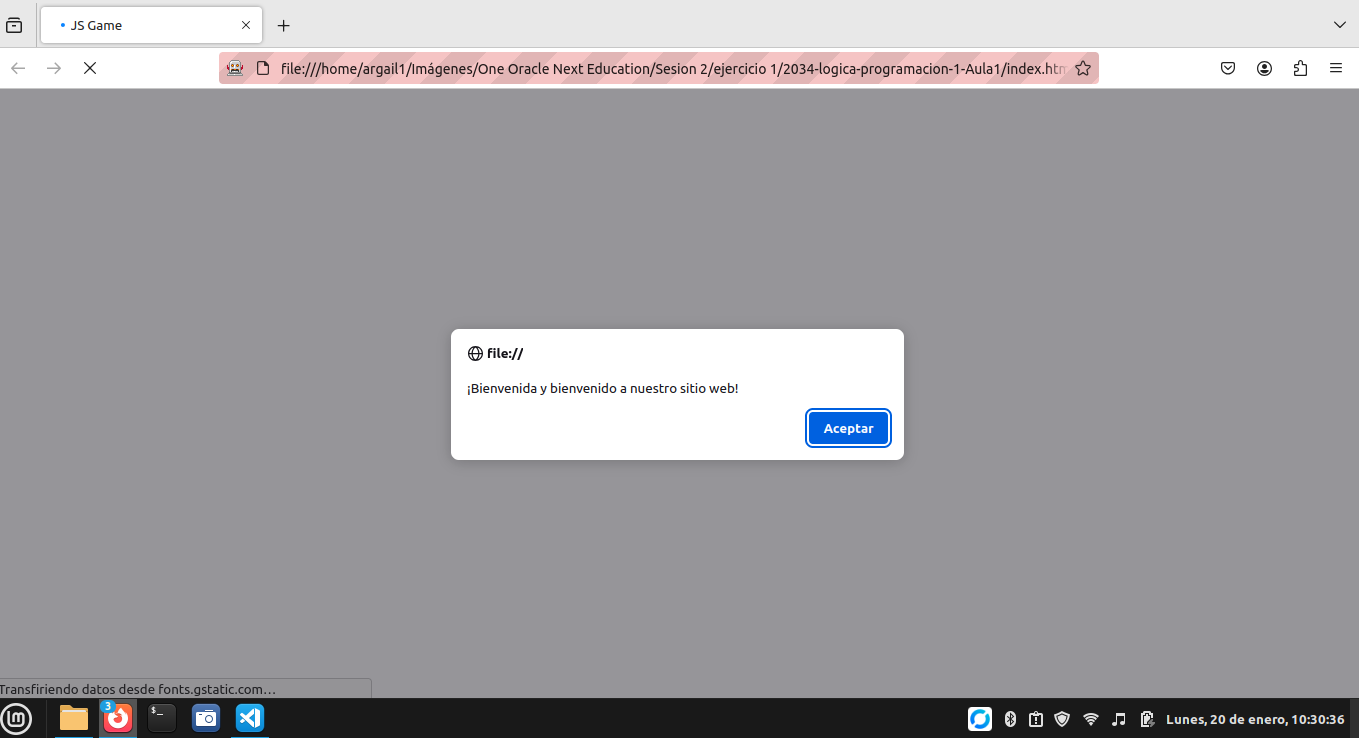The image size is (1359, 738).
Task: Open the hamburger application menu
Action: tap(1336, 68)
